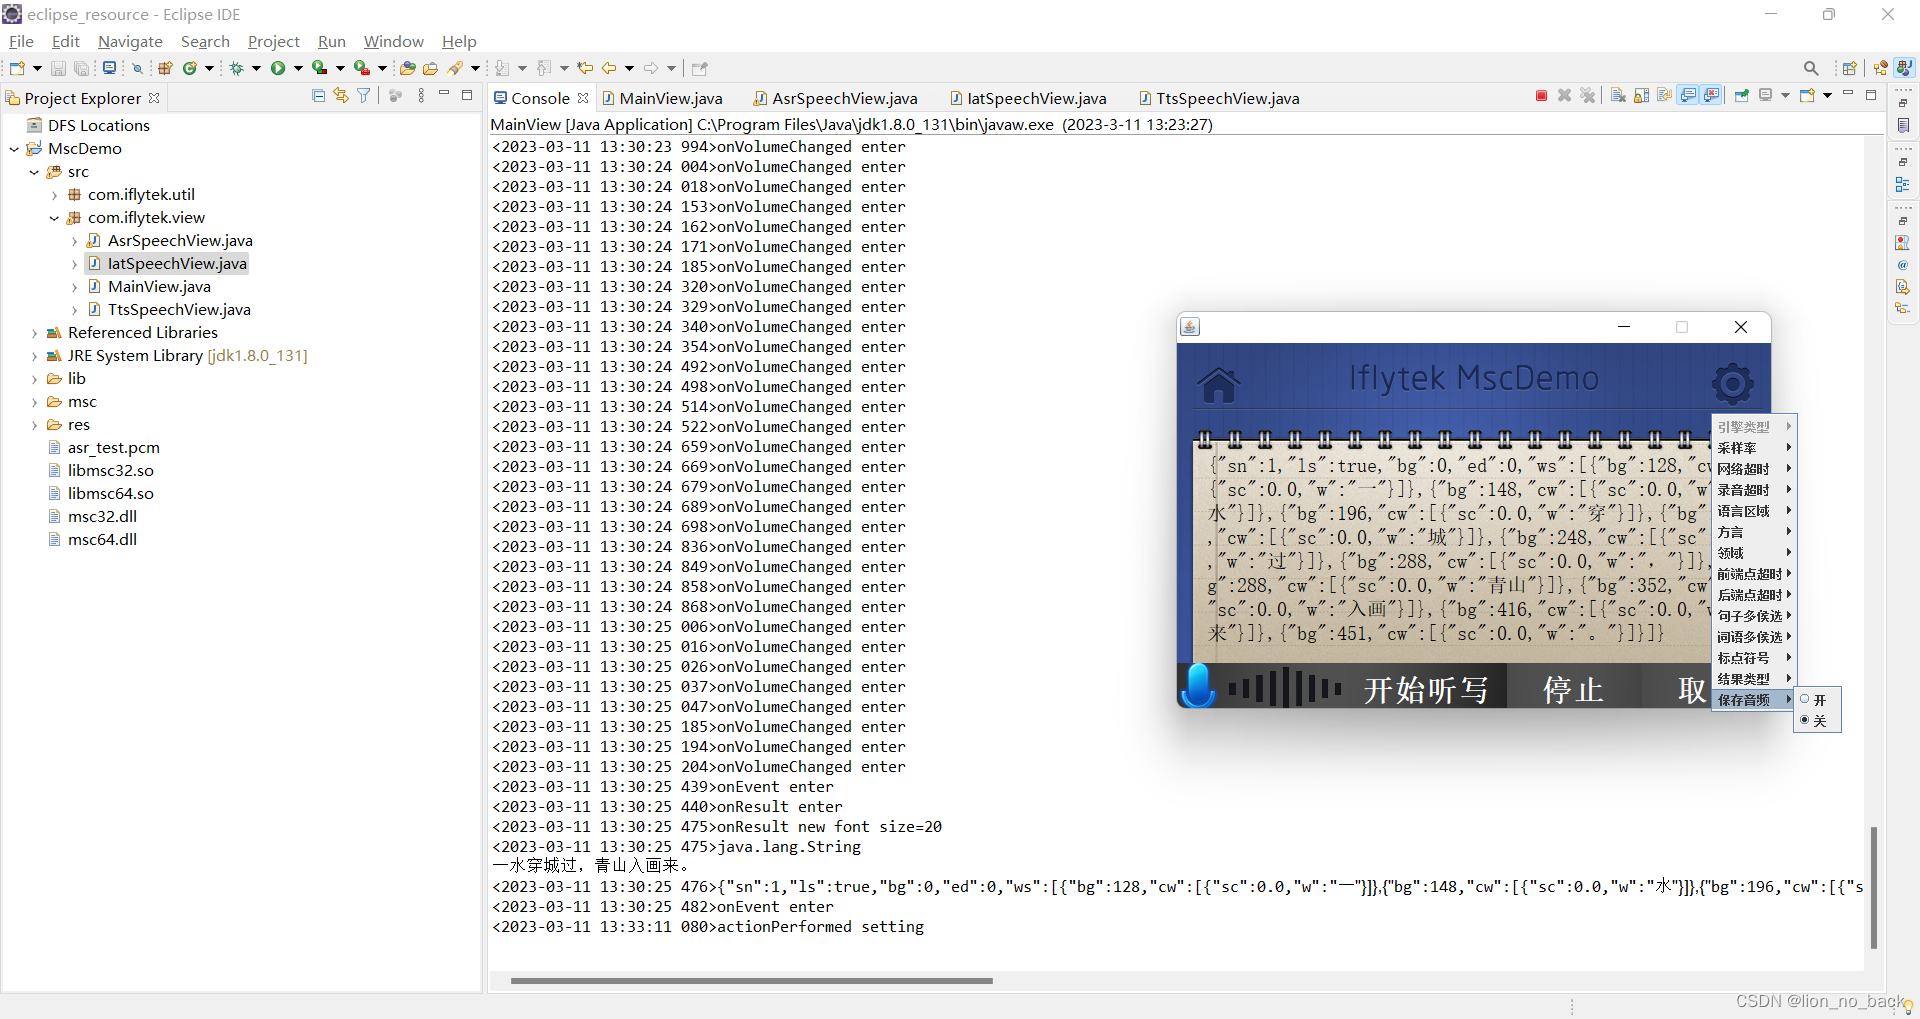Click the Open Task briefcase icon
Image resolution: width=1920 pixels, height=1019 pixels.
[430, 69]
